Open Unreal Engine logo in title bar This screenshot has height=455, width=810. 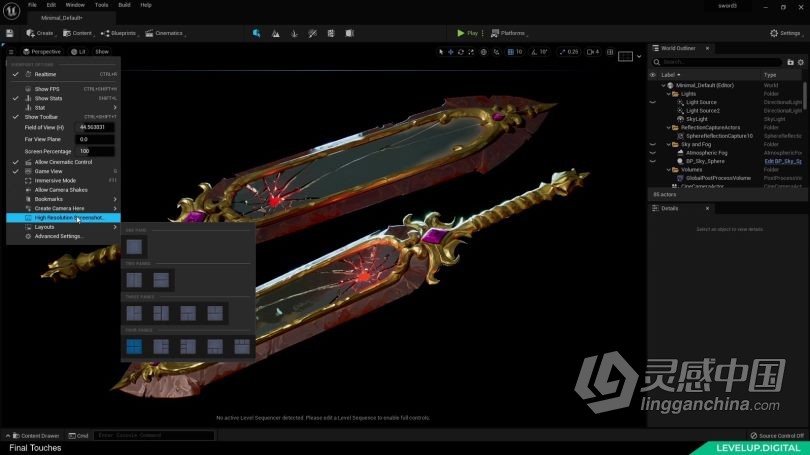coord(11,10)
